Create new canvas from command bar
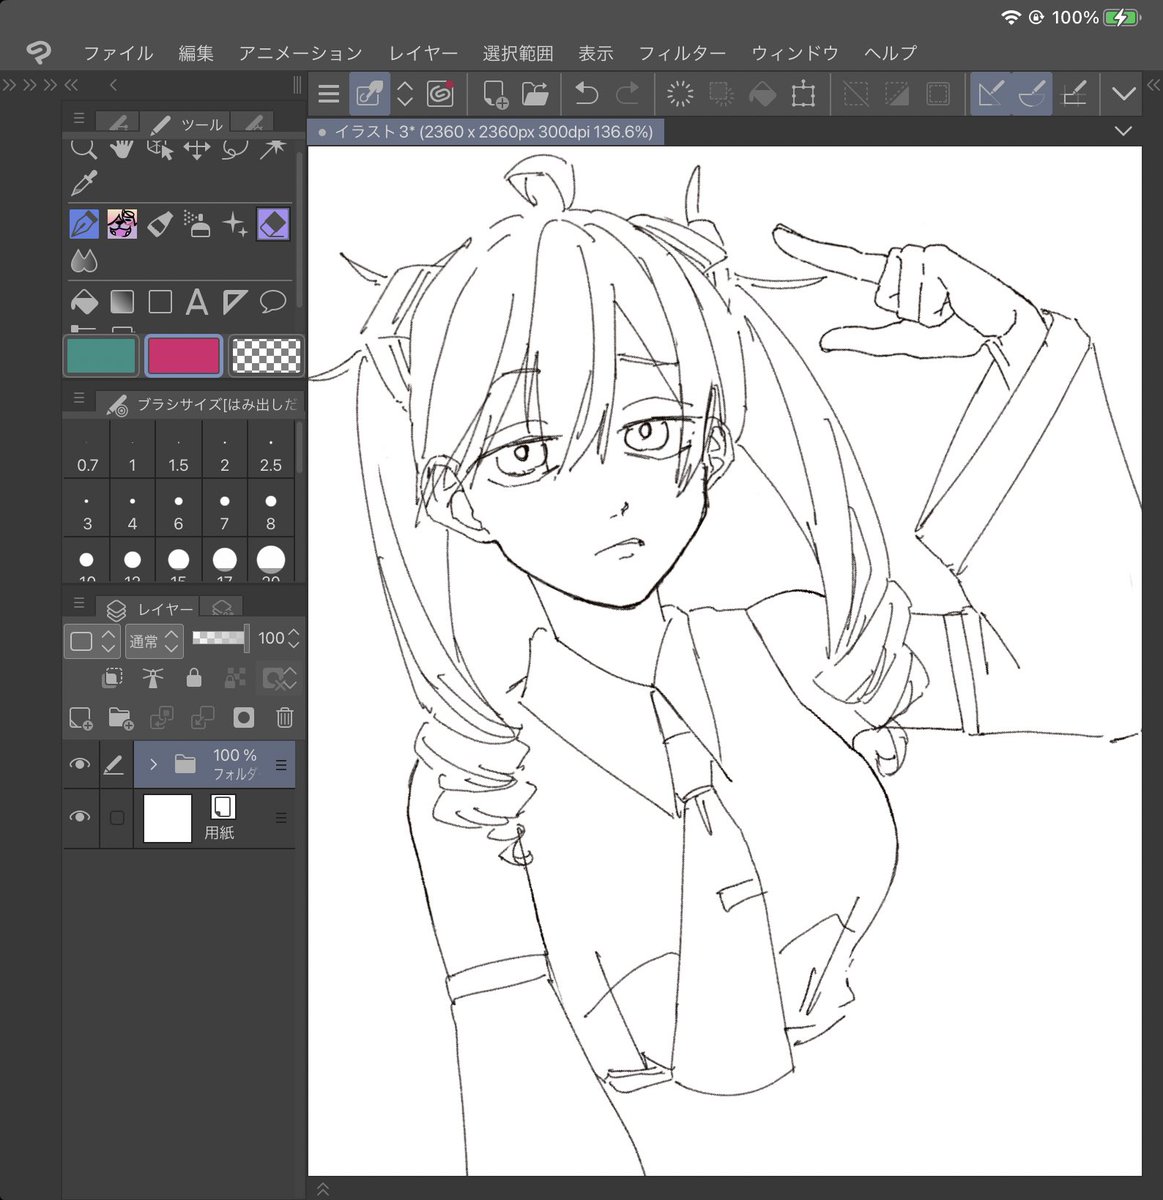 (x=495, y=95)
